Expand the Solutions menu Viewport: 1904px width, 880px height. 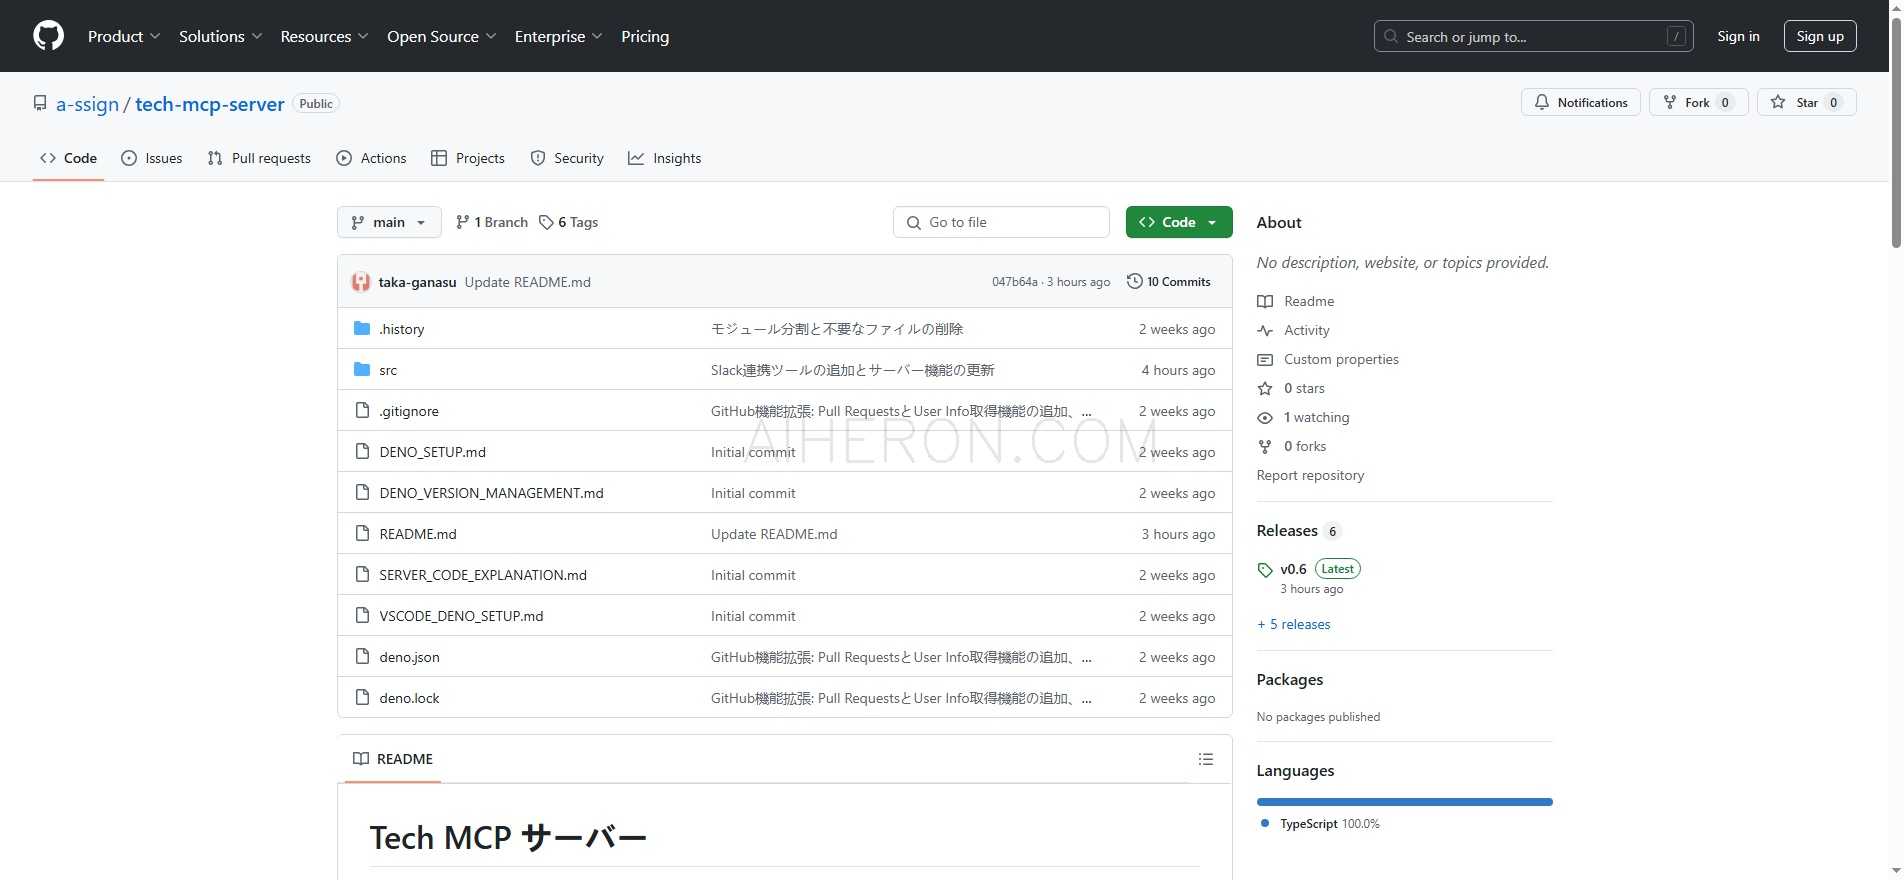[220, 36]
